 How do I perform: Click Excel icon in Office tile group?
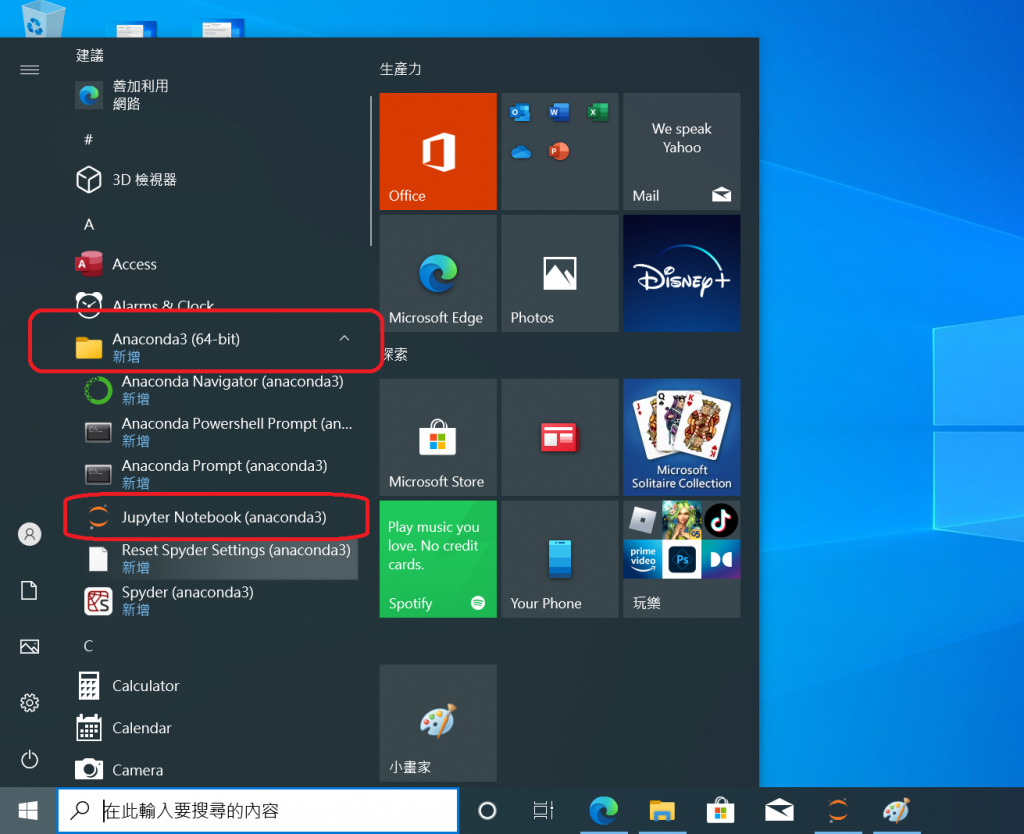598,112
